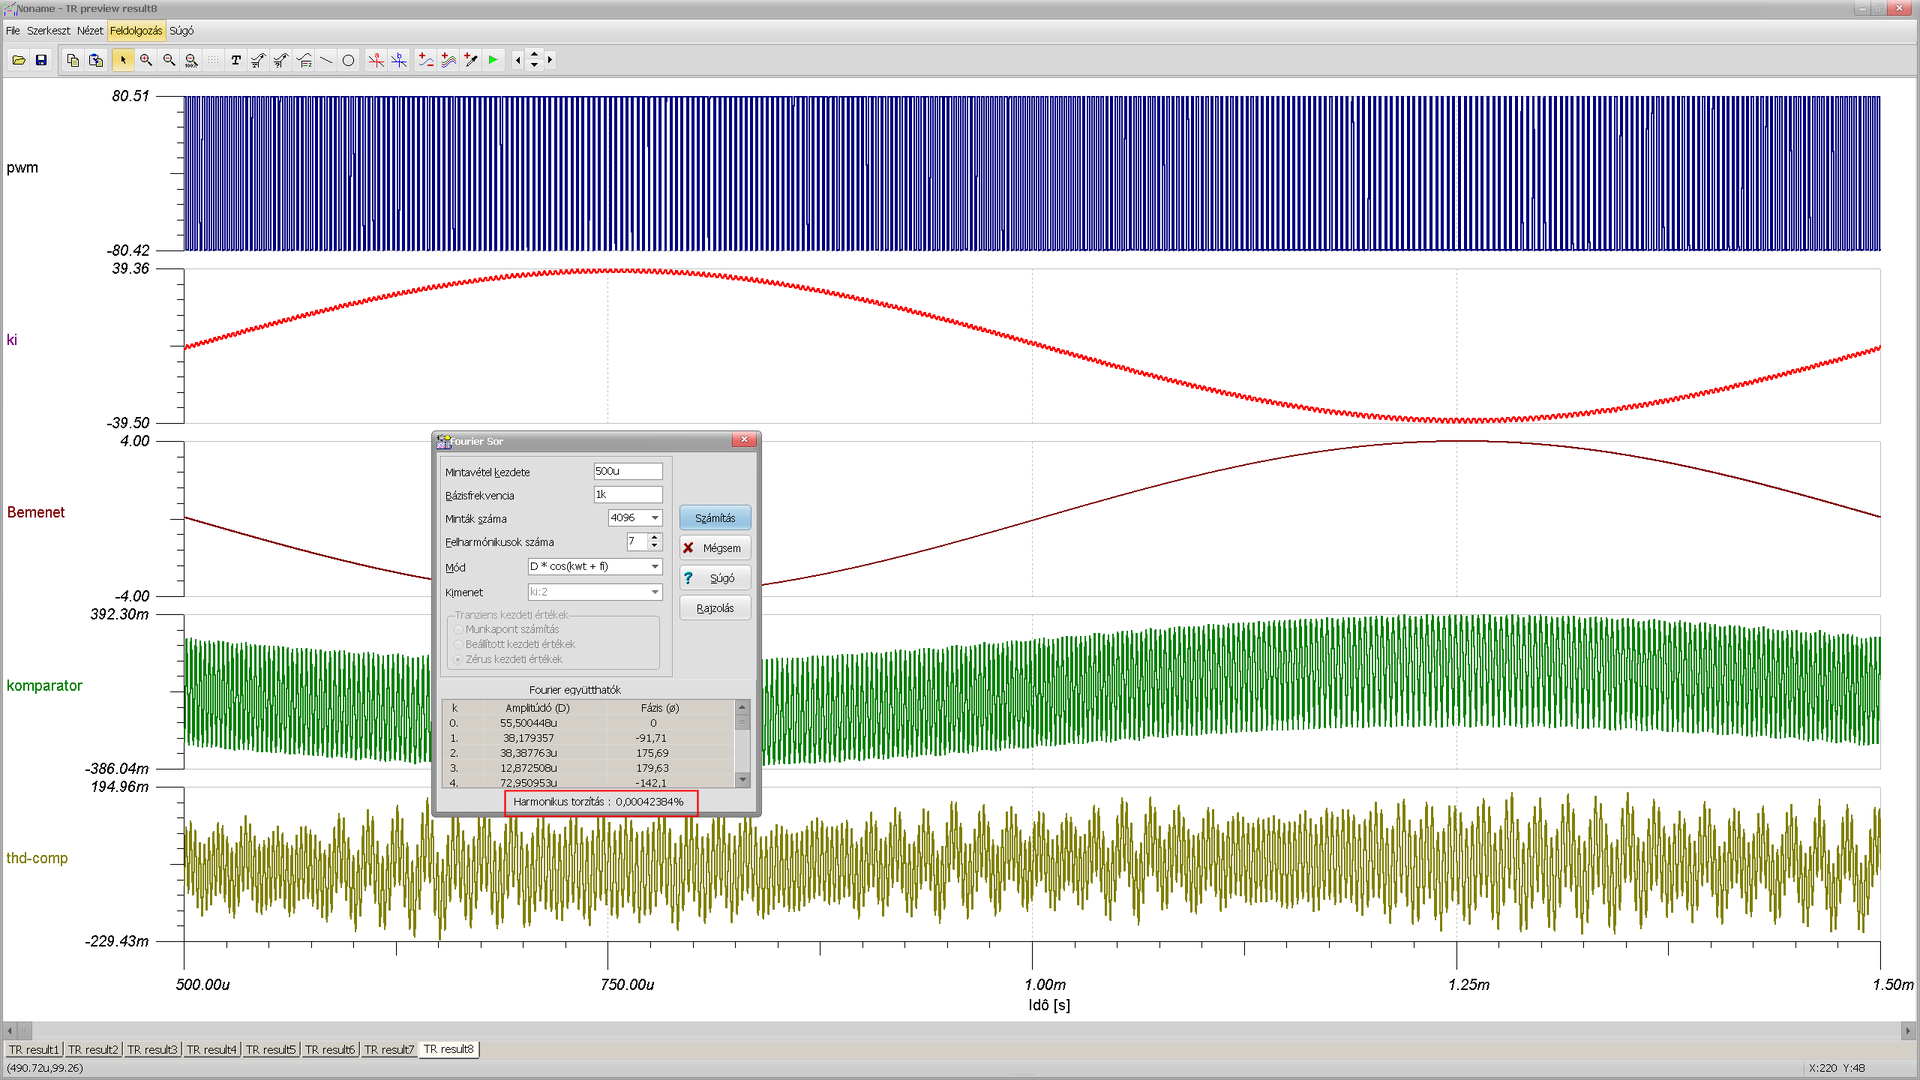This screenshot has width=1920, height=1080.
Task: Open the 'Minták száma' dropdown
Action: coord(655,518)
